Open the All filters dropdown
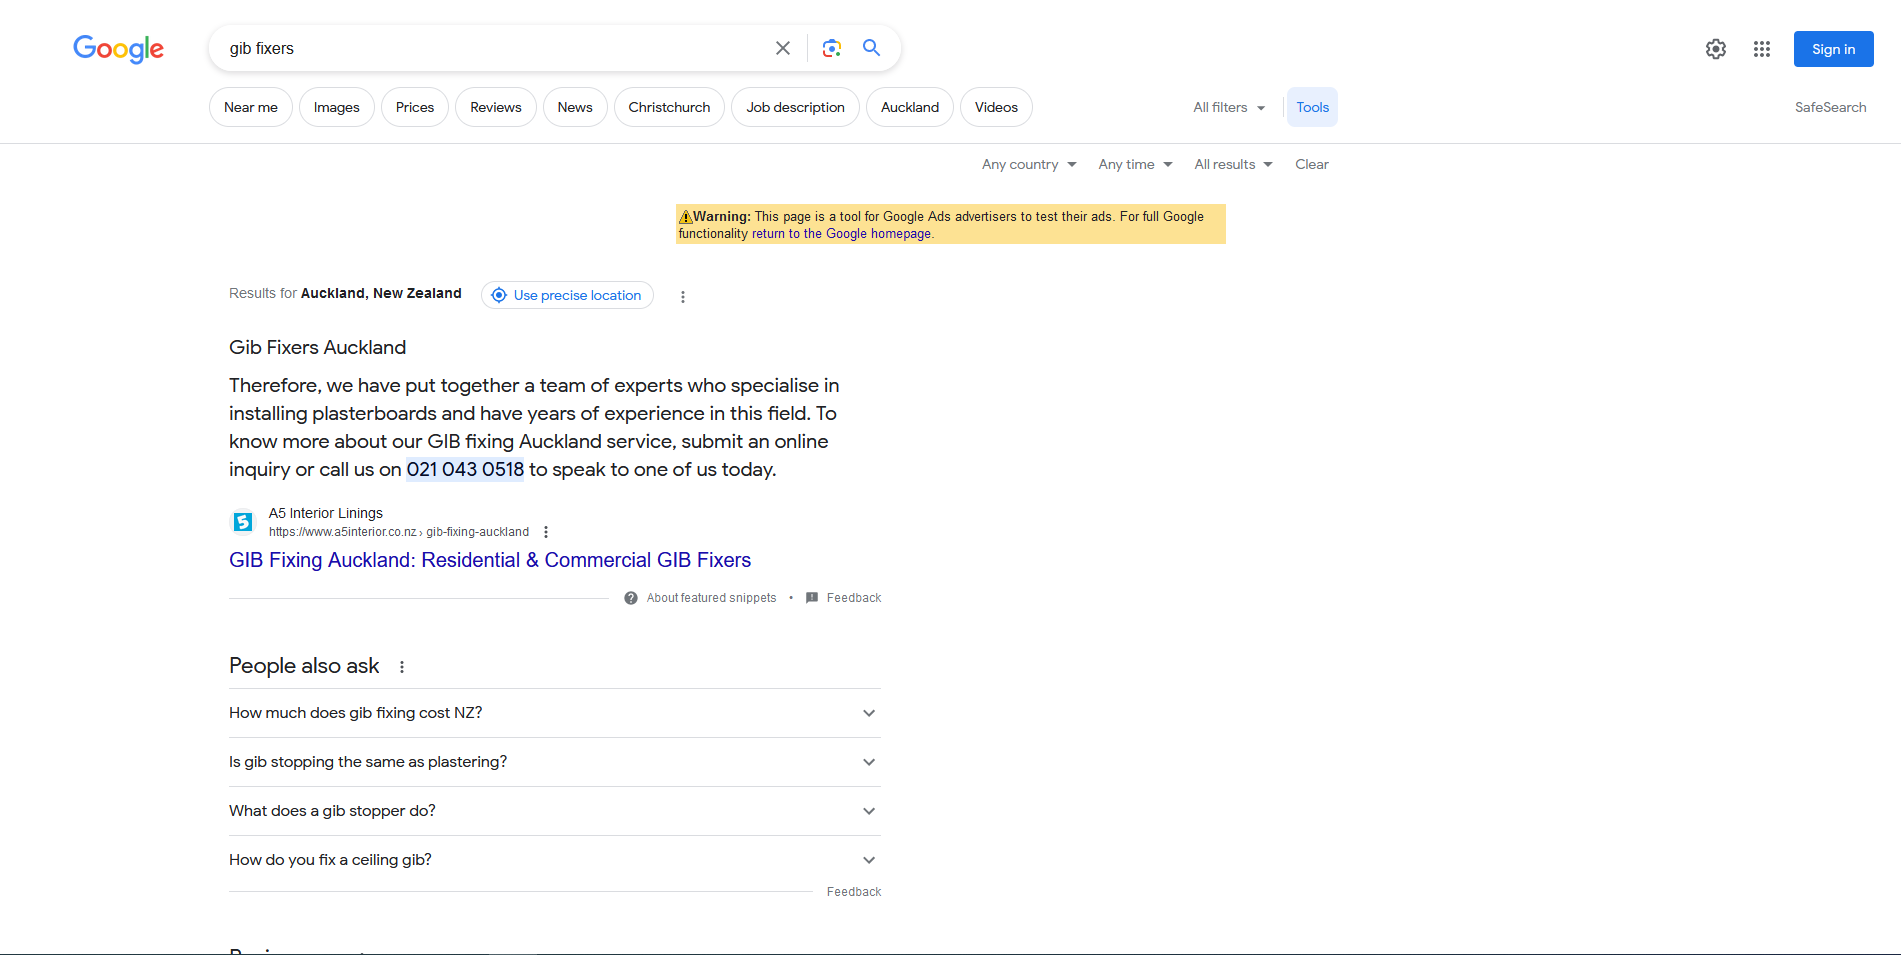Screen dimensions: 1901x955 pyautogui.click(x=1229, y=107)
